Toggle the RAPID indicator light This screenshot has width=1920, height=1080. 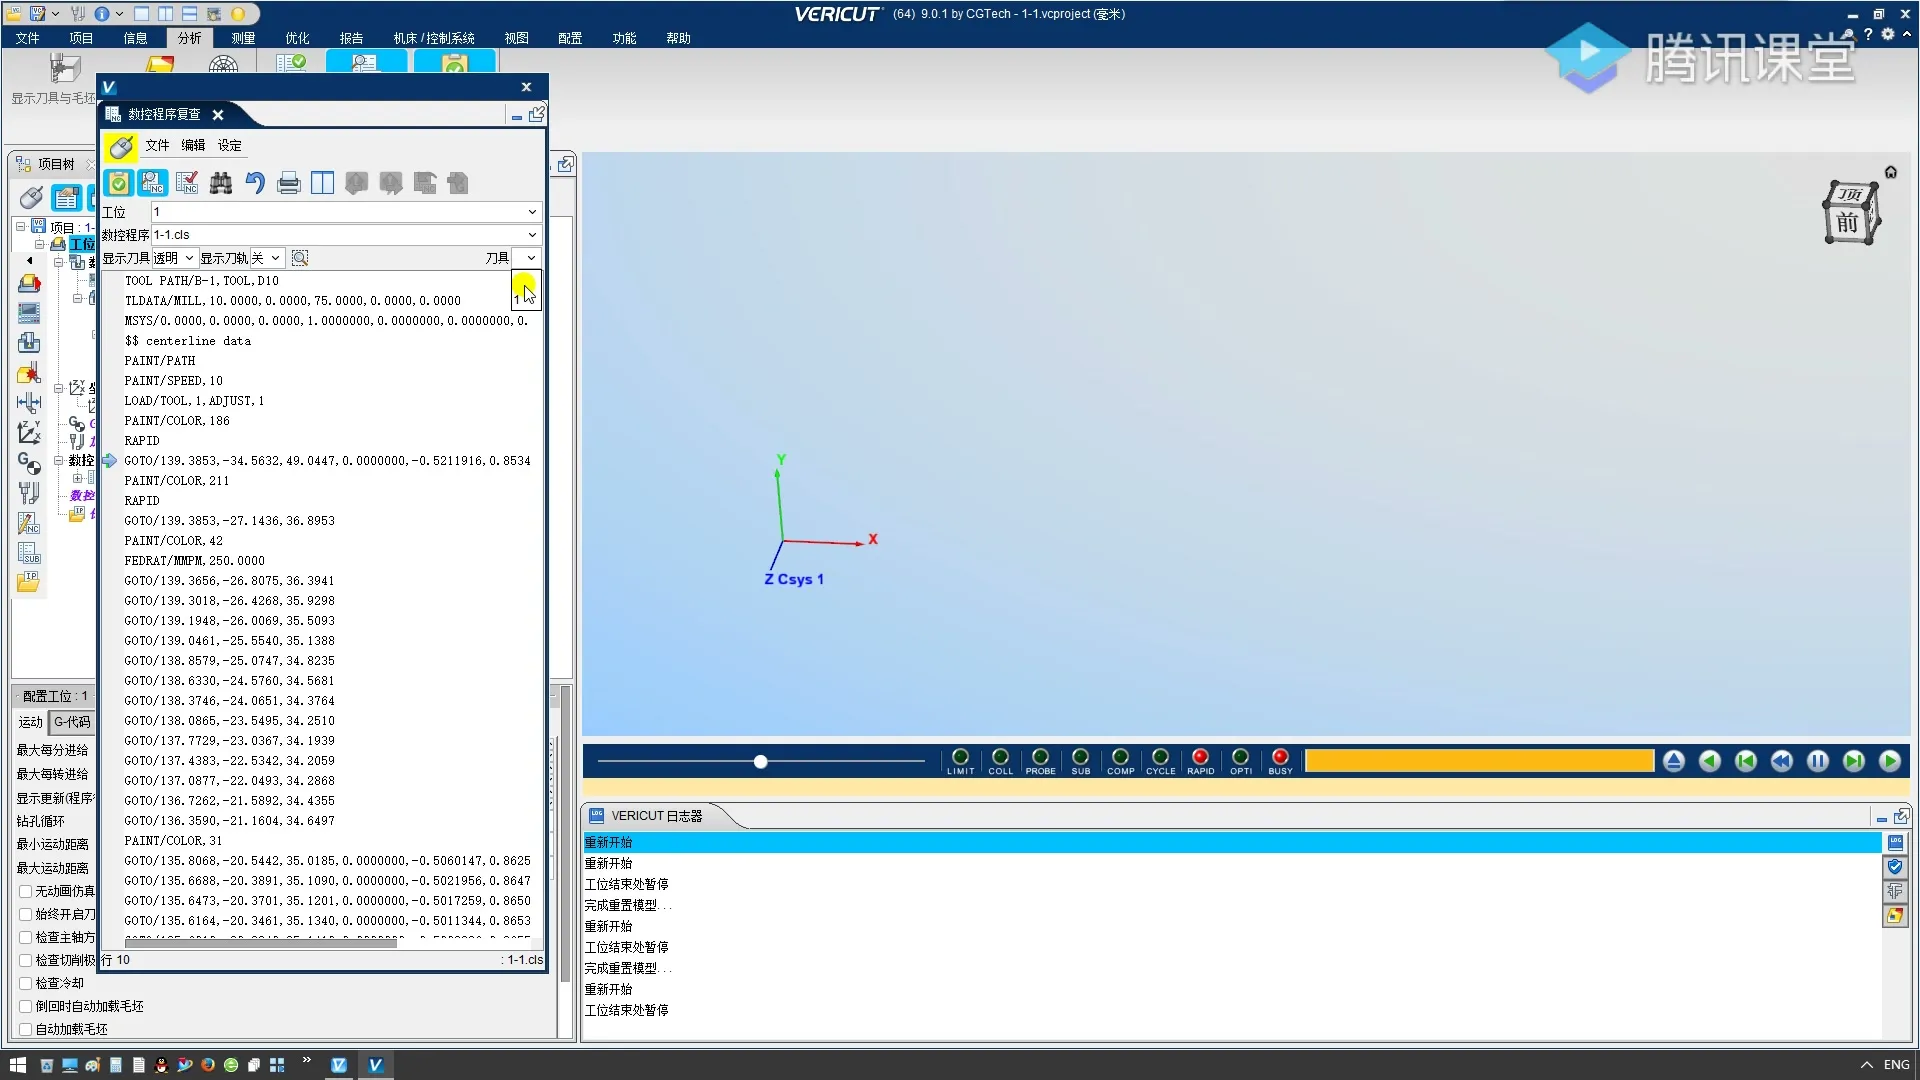click(1200, 757)
